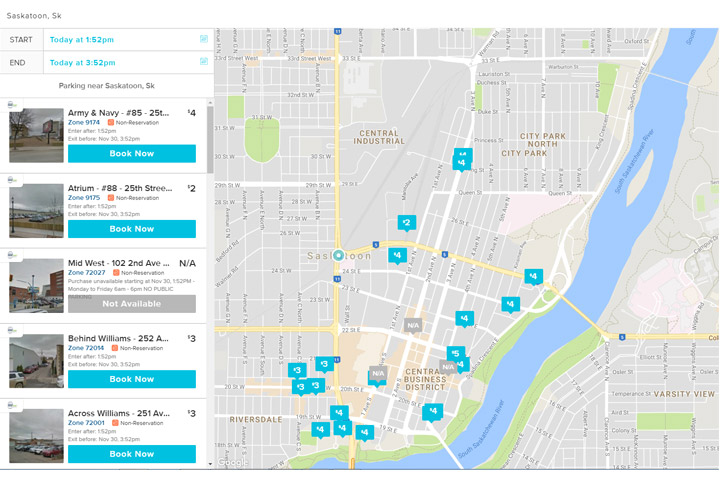
Task: Open the calendar icon in the END row
Action: (x=204, y=62)
